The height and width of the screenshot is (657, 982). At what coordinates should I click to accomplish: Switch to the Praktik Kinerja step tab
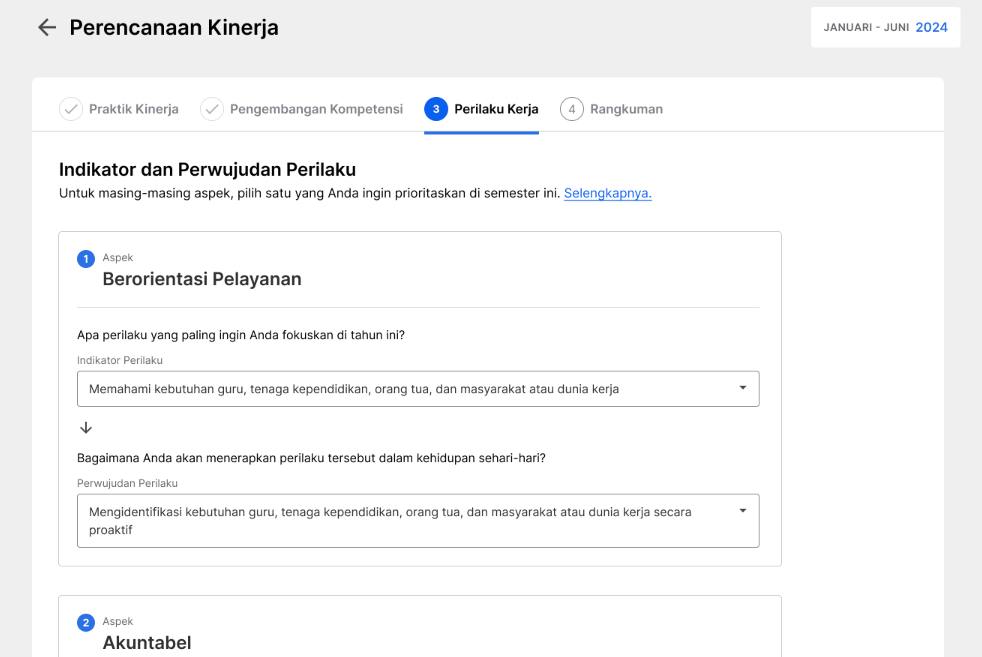(133, 109)
